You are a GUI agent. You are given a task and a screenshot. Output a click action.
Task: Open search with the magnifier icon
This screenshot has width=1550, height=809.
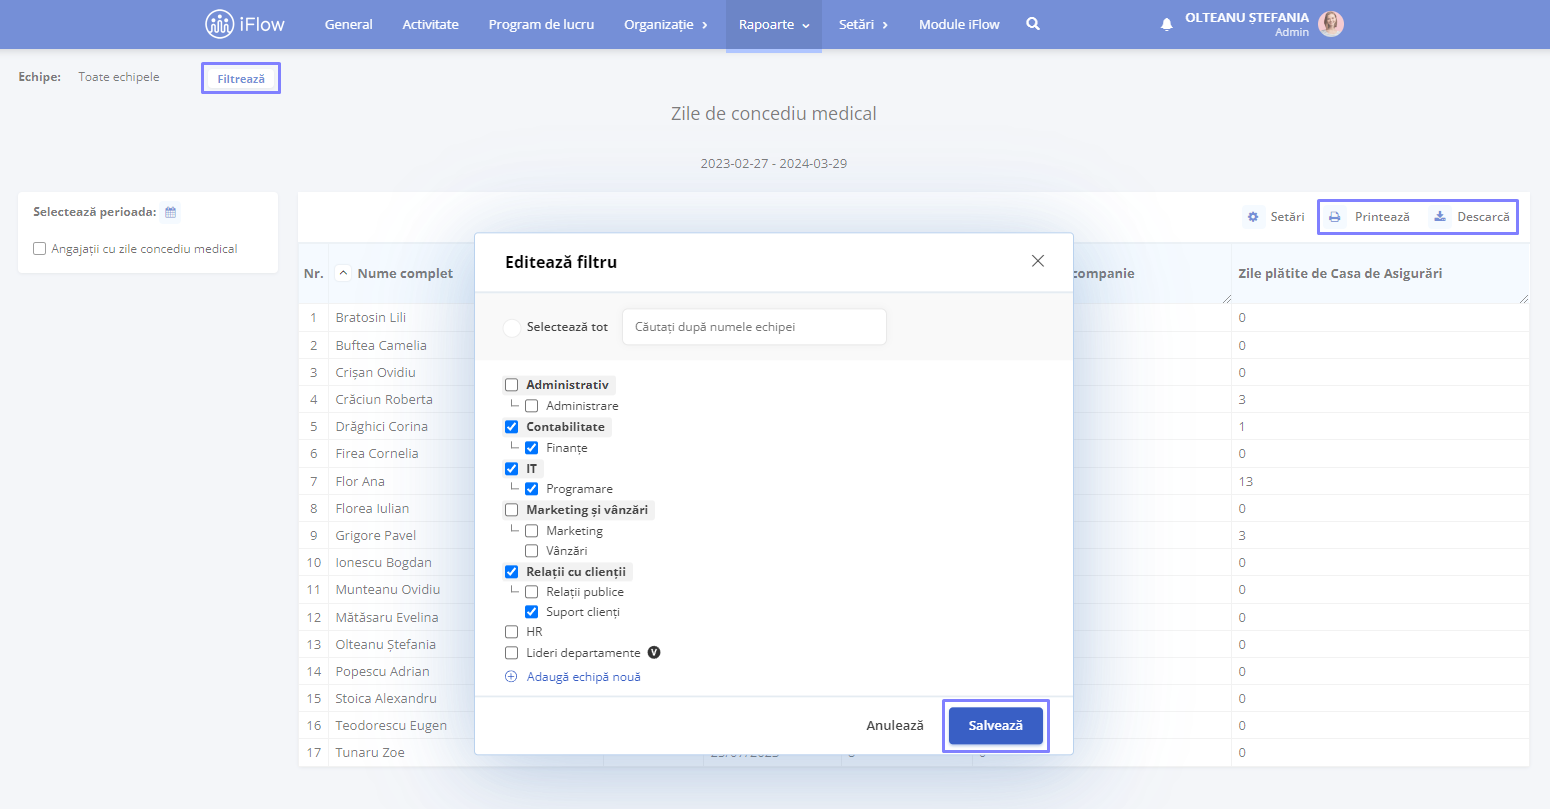pyautogui.click(x=1033, y=24)
